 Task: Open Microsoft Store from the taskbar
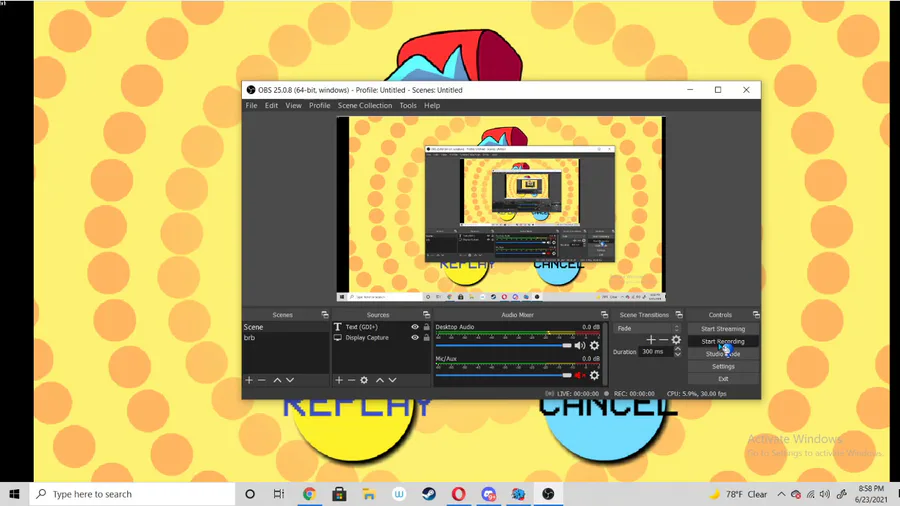(339, 494)
